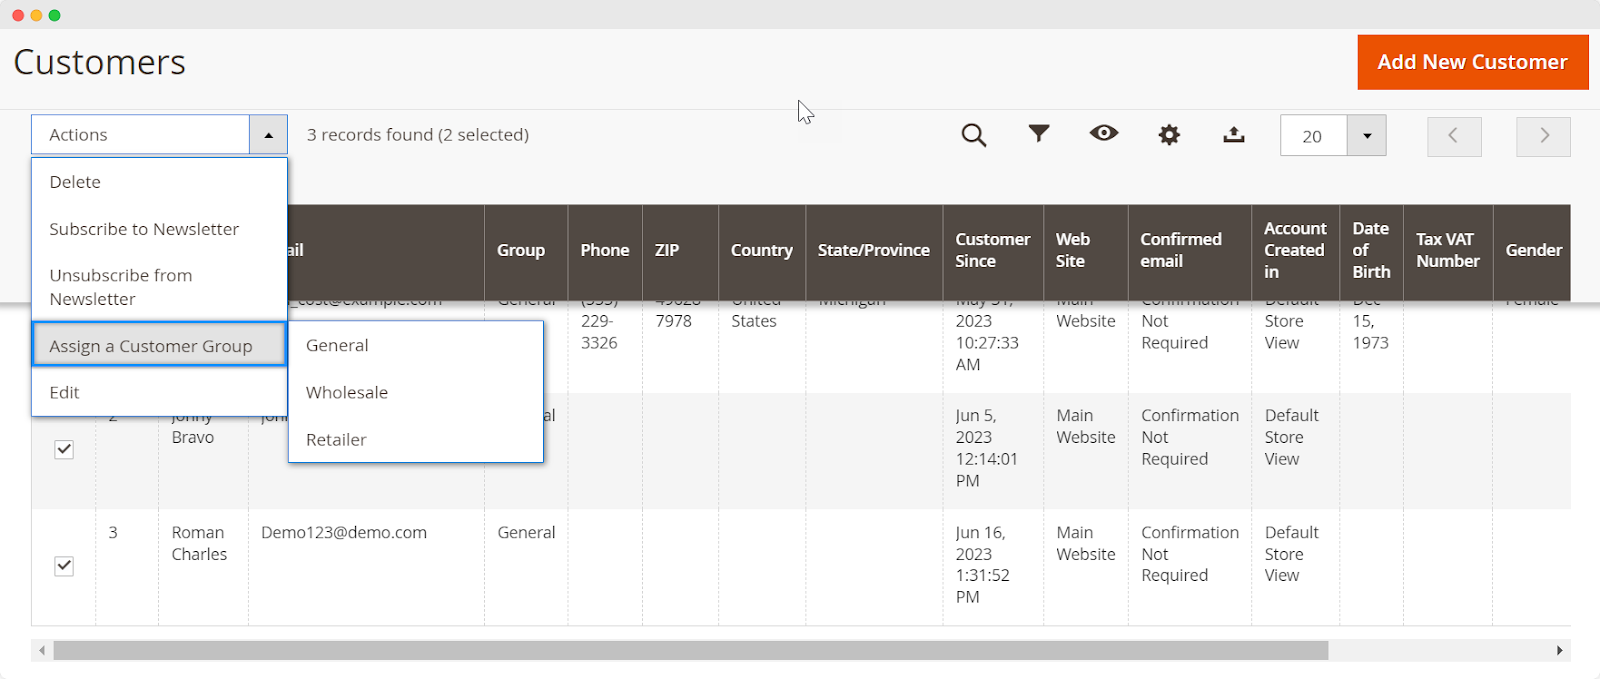Choose the Retailer customer group
Screen dimensions: 1600x679
click(x=336, y=439)
